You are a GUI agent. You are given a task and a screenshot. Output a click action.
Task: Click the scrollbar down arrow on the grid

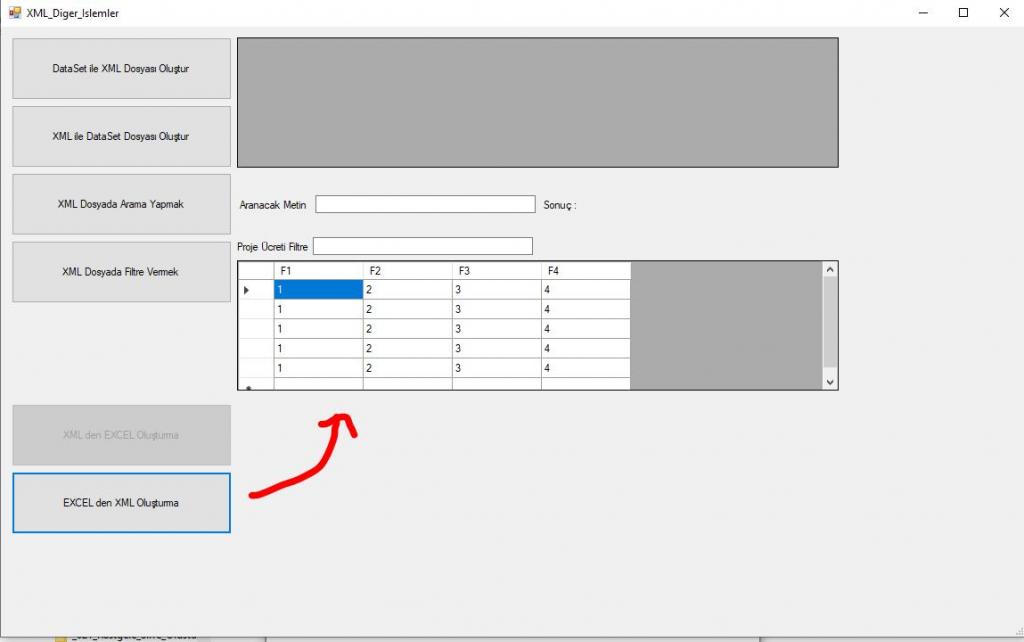[x=830, y=381]
